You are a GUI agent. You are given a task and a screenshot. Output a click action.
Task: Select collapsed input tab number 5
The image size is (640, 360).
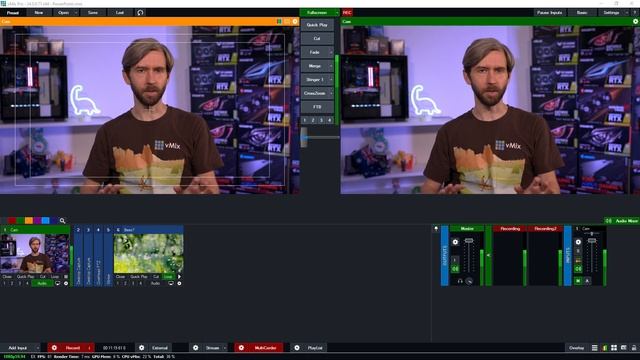pyautogui.click(x=108, y=256)
